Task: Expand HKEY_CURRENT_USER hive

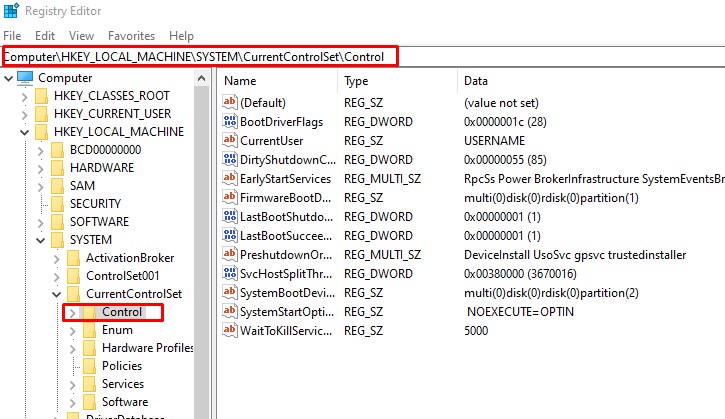Action: click(25, 114)
